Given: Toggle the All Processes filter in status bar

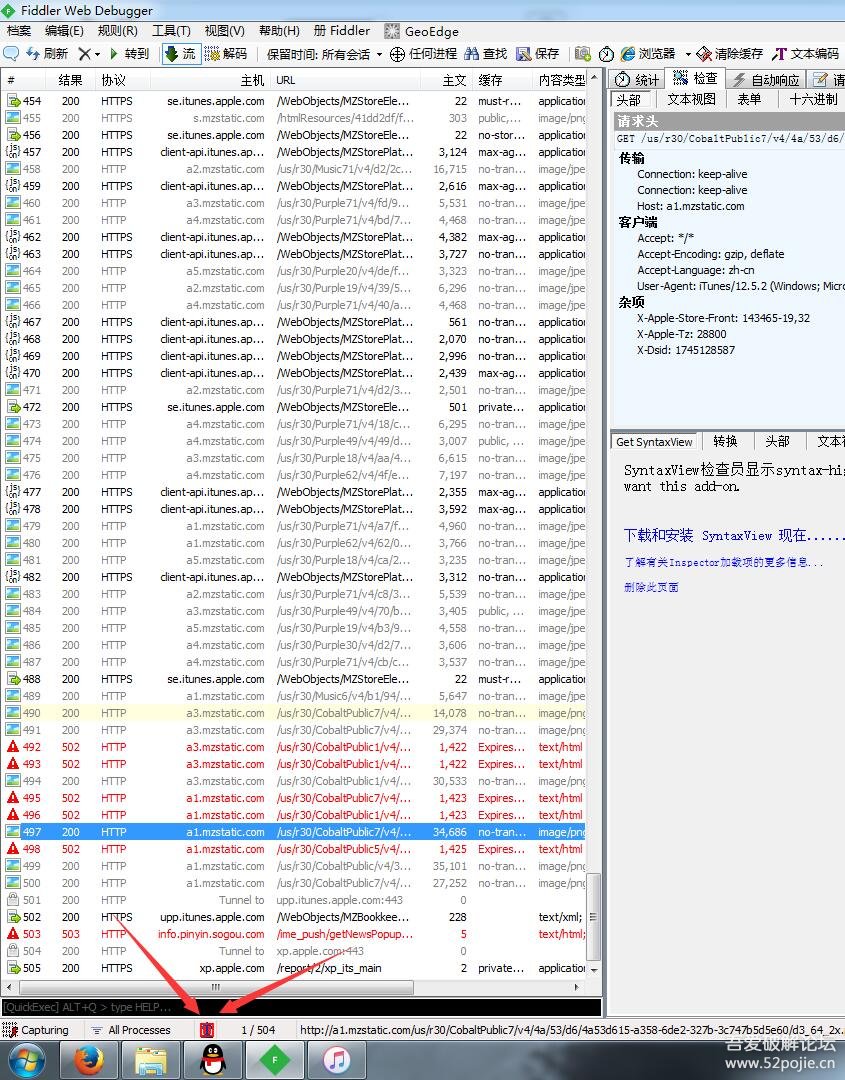Looking at the screenshot, I should [x=131, y=1030].
